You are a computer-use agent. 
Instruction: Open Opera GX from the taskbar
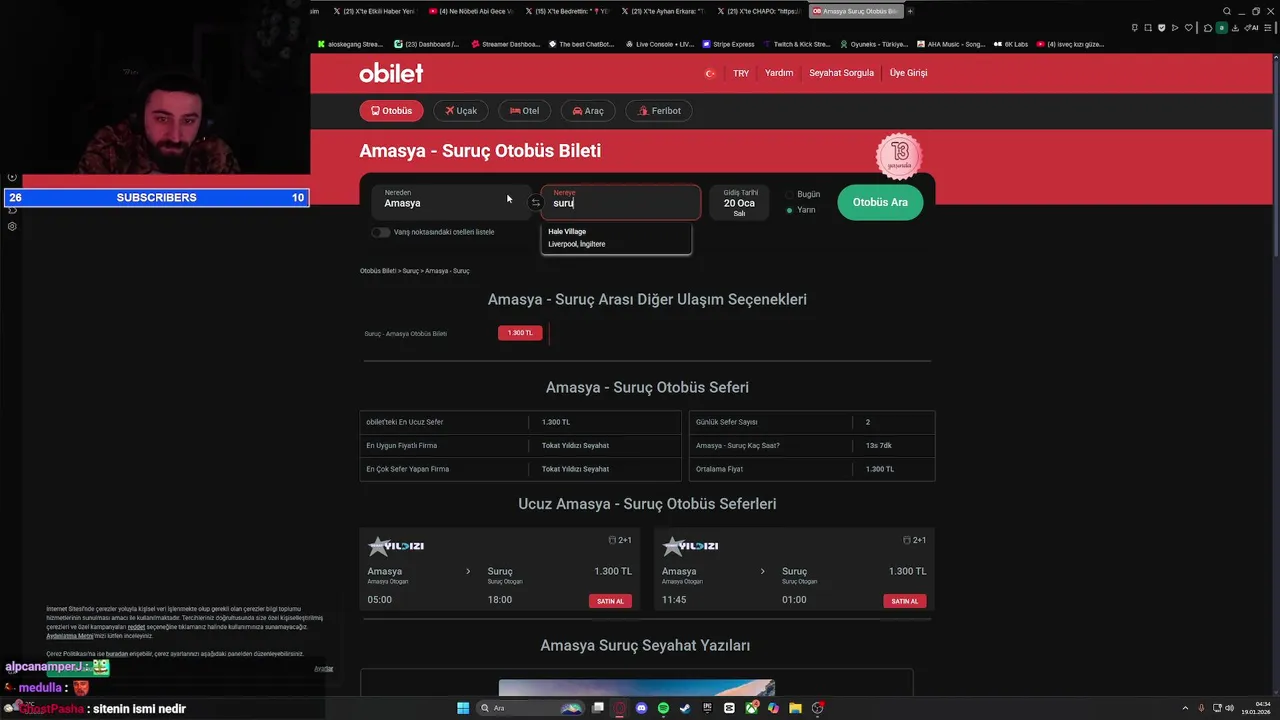click(x=619, y=708)
